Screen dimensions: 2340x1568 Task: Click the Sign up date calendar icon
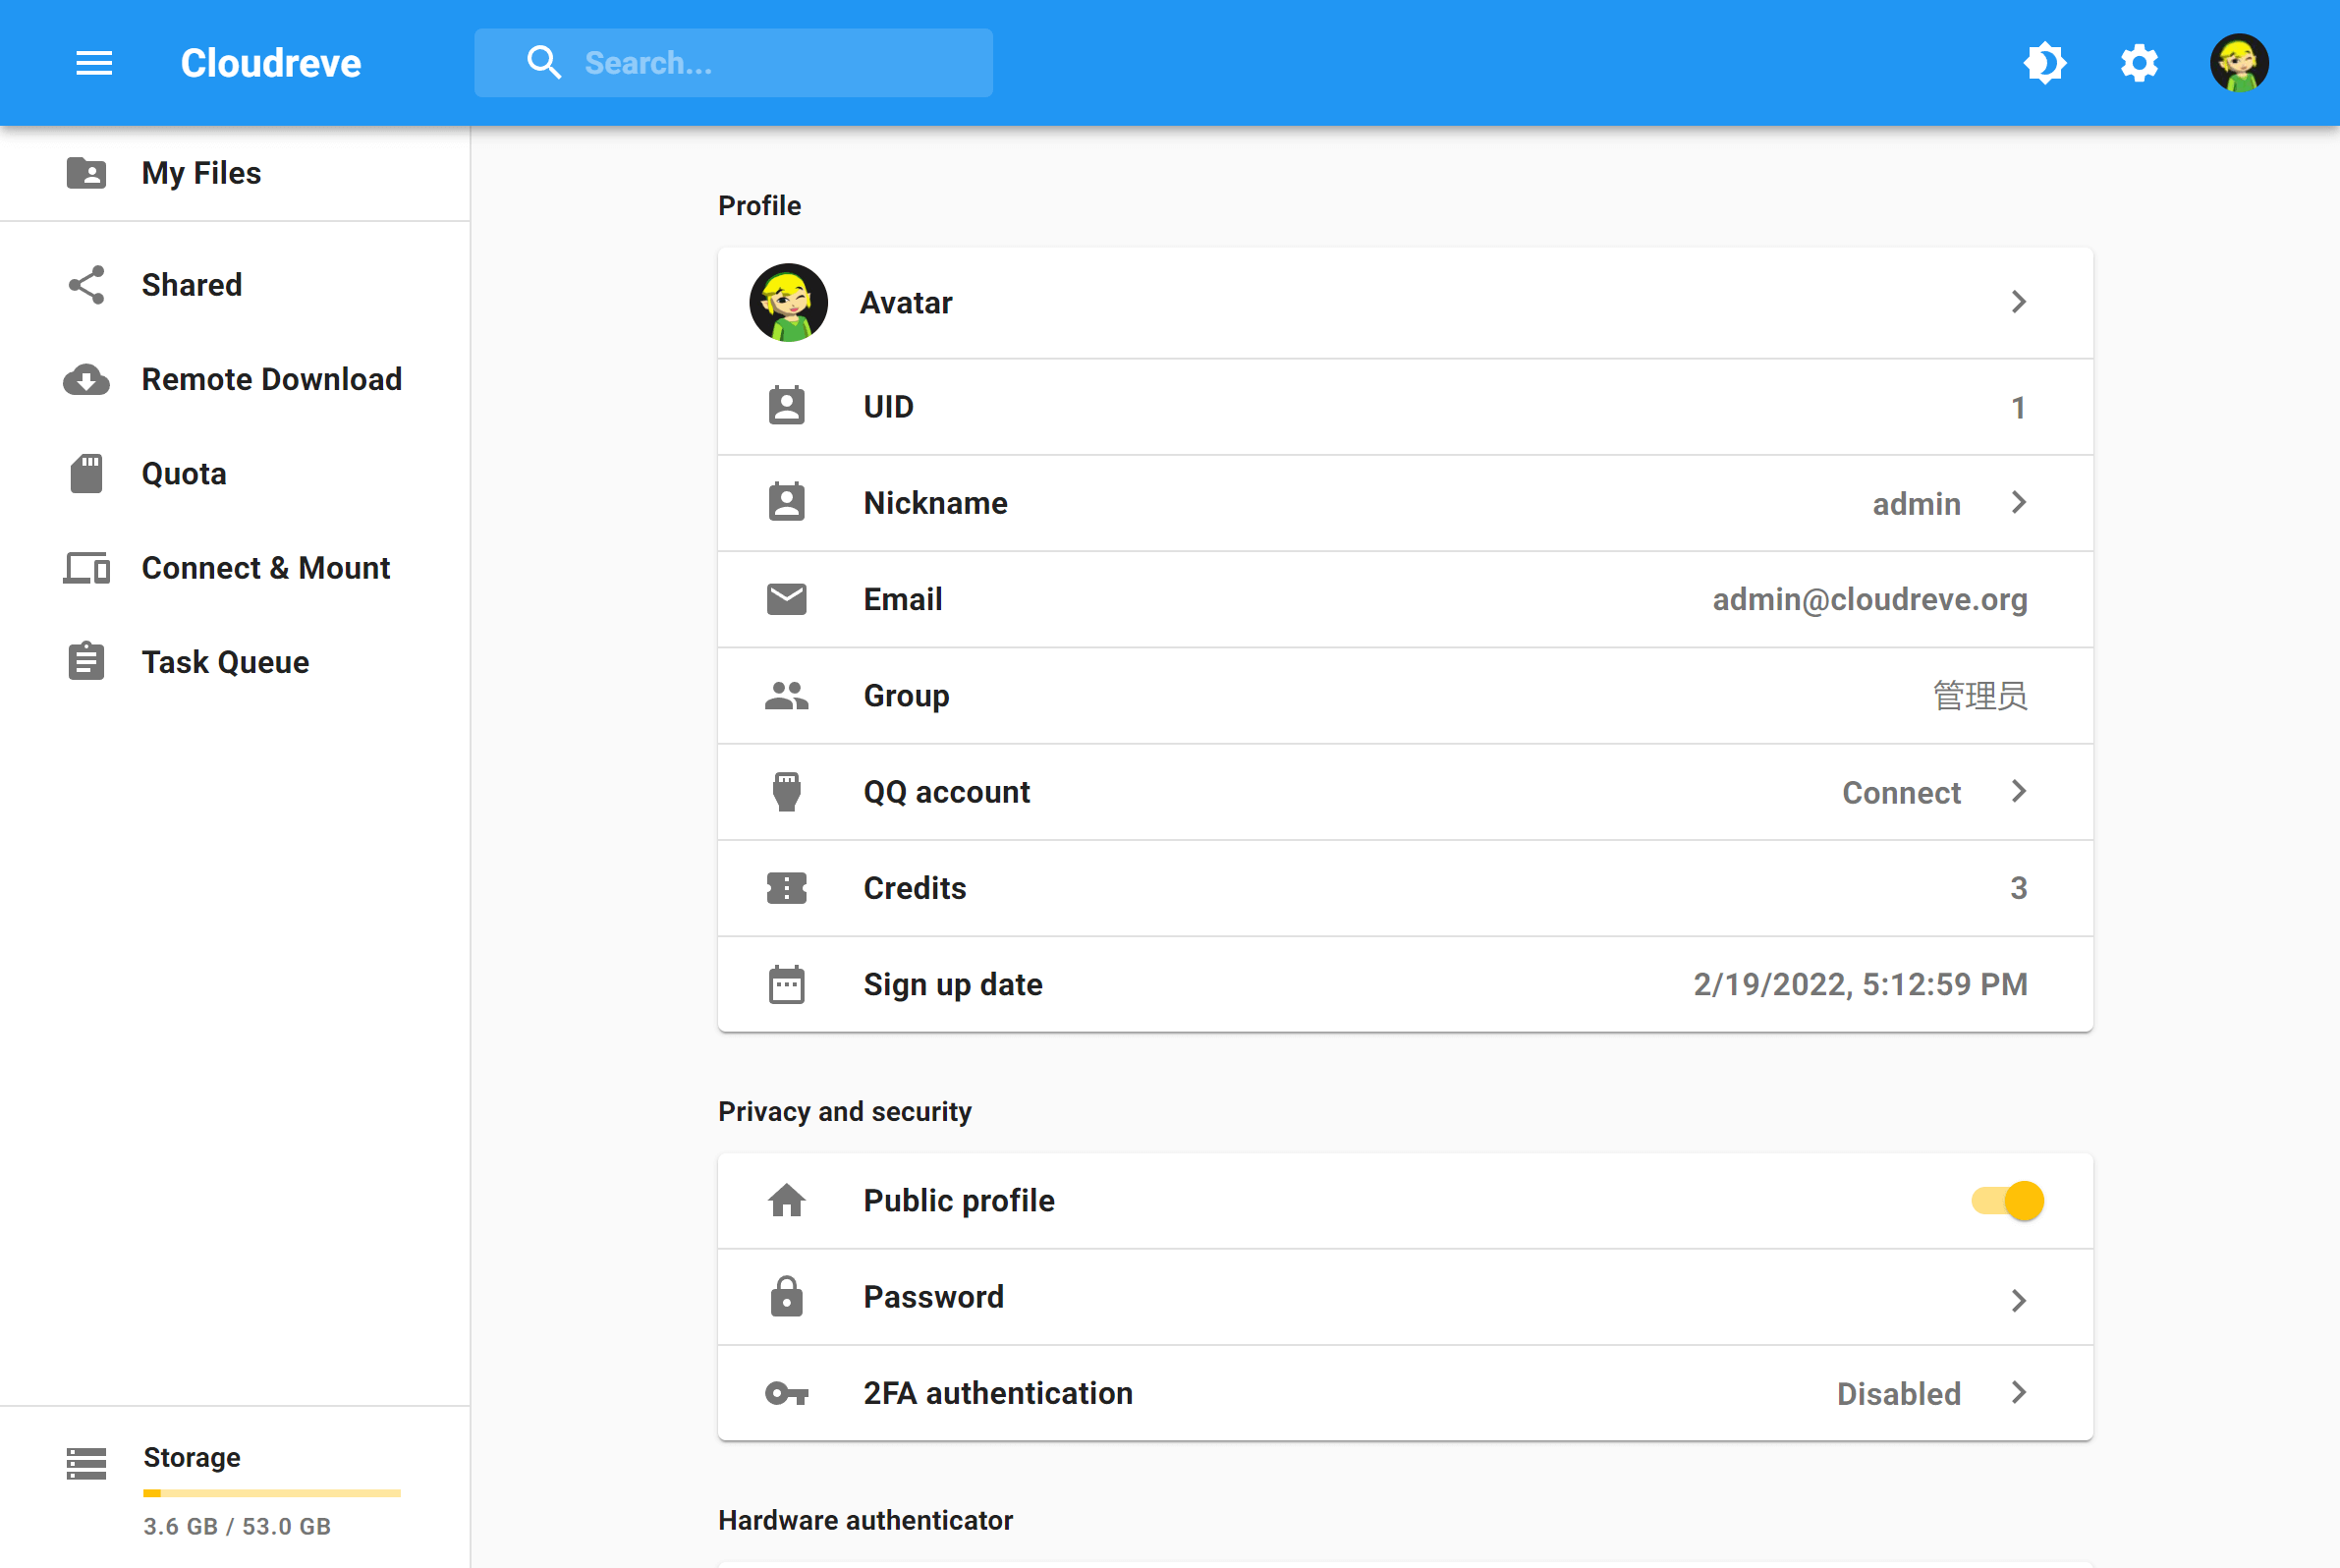pyautogui.click(x=787, y=984)
